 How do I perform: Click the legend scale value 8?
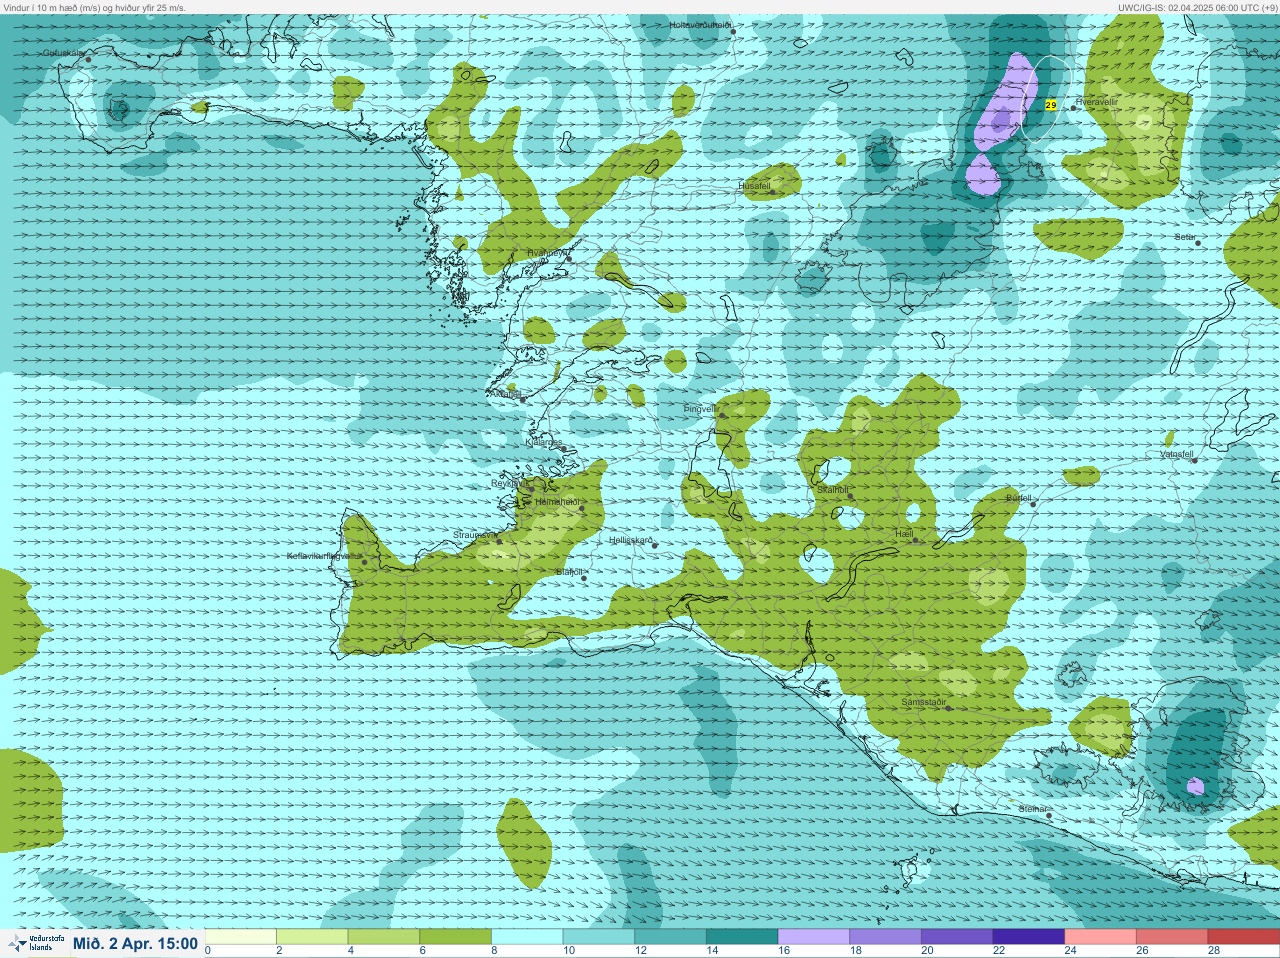point(494,951)
